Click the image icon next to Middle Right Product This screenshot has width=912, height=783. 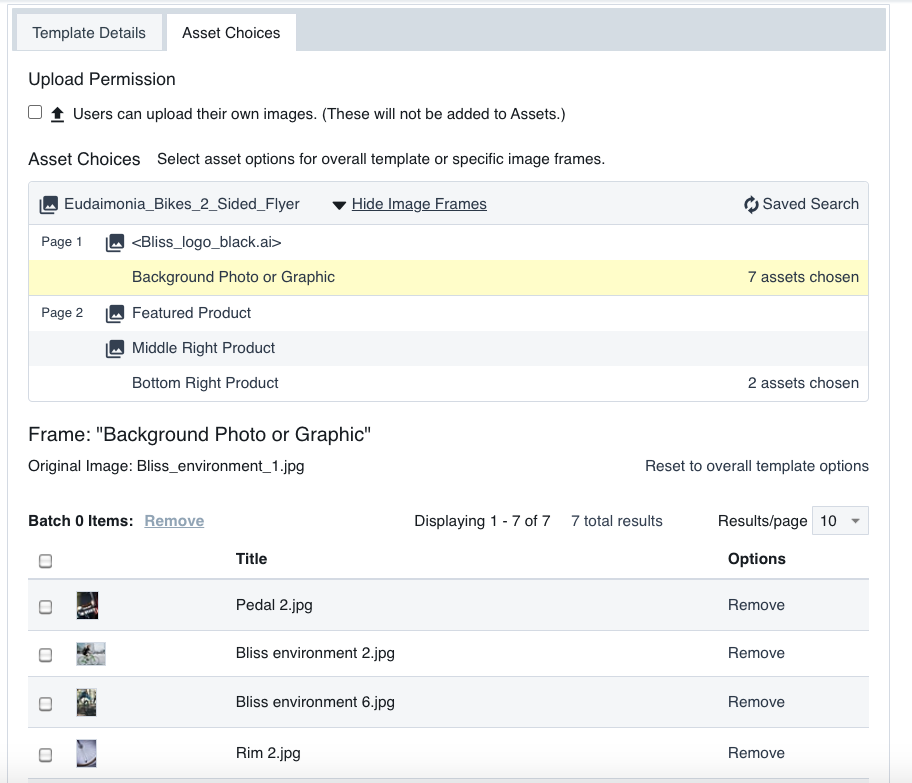point(115,348)
